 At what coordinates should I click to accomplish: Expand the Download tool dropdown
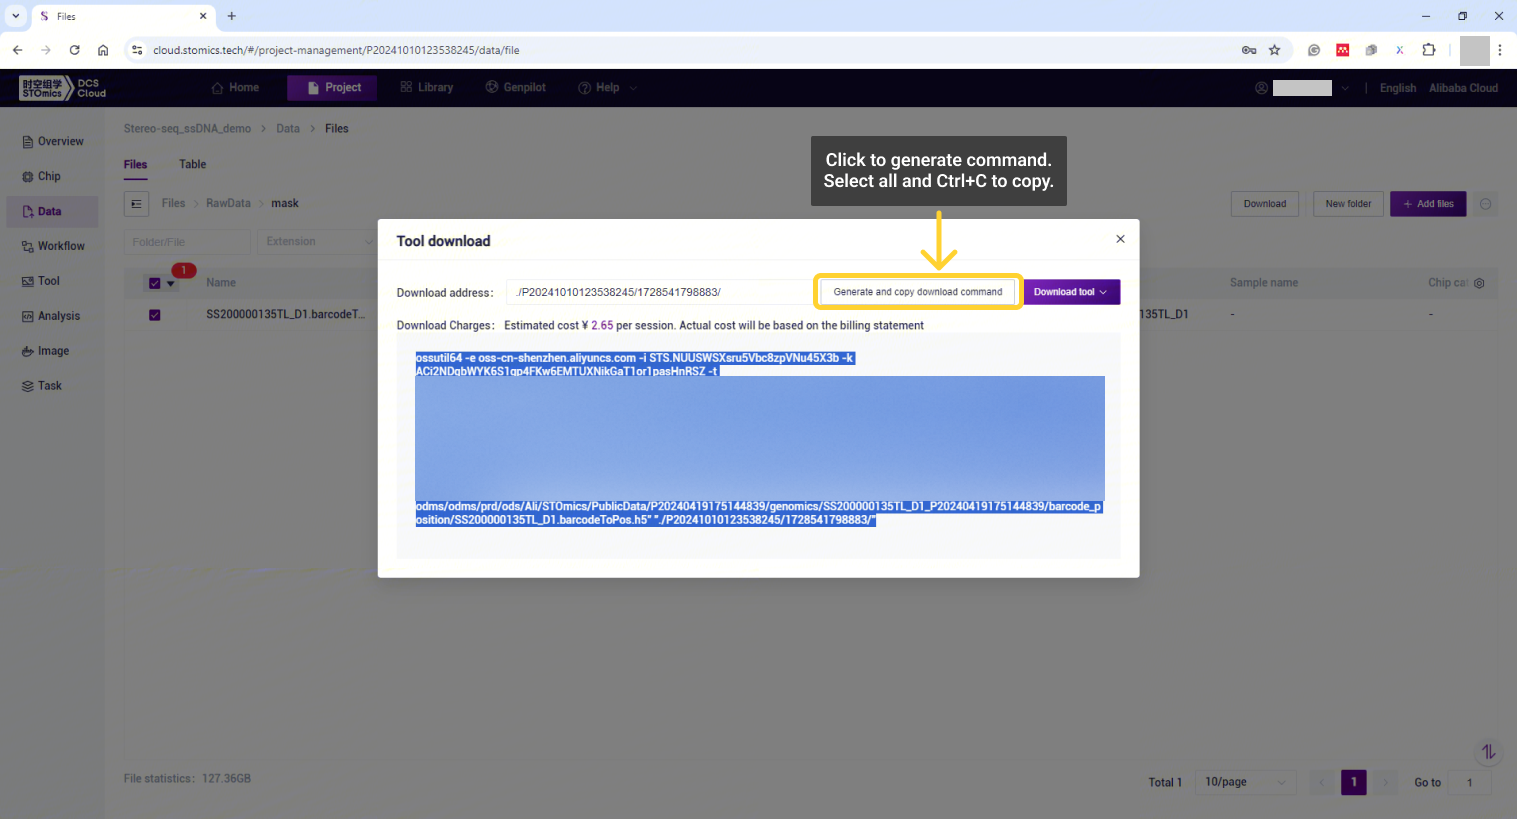click(1071, 292)
